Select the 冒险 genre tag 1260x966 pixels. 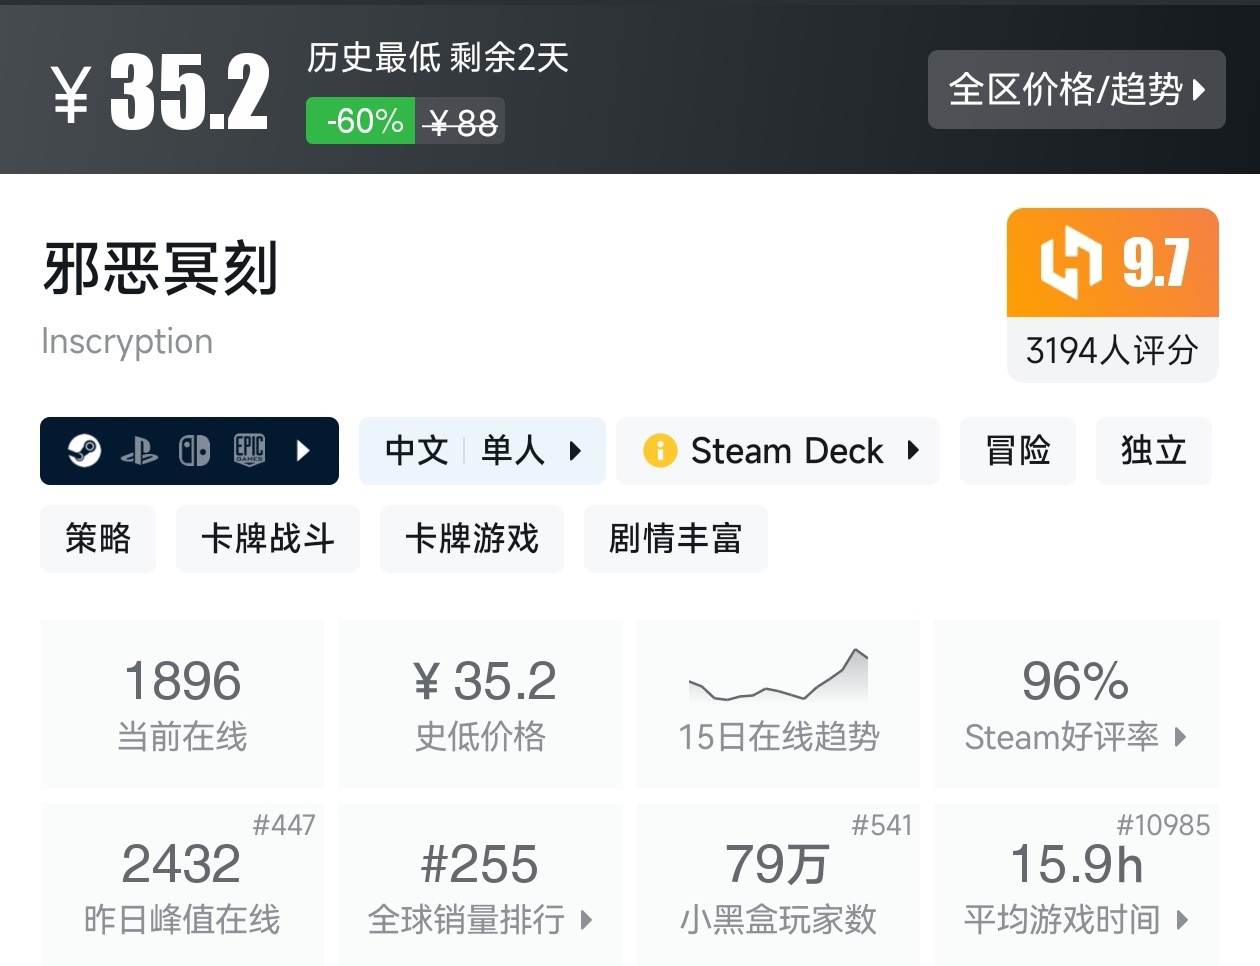[x=1018, y=451]
